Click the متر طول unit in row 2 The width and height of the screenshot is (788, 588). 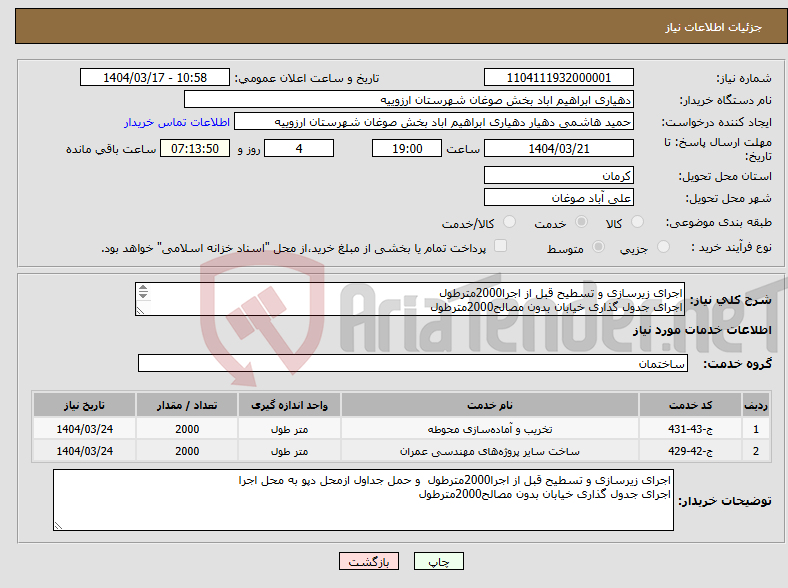coord(289,451)
